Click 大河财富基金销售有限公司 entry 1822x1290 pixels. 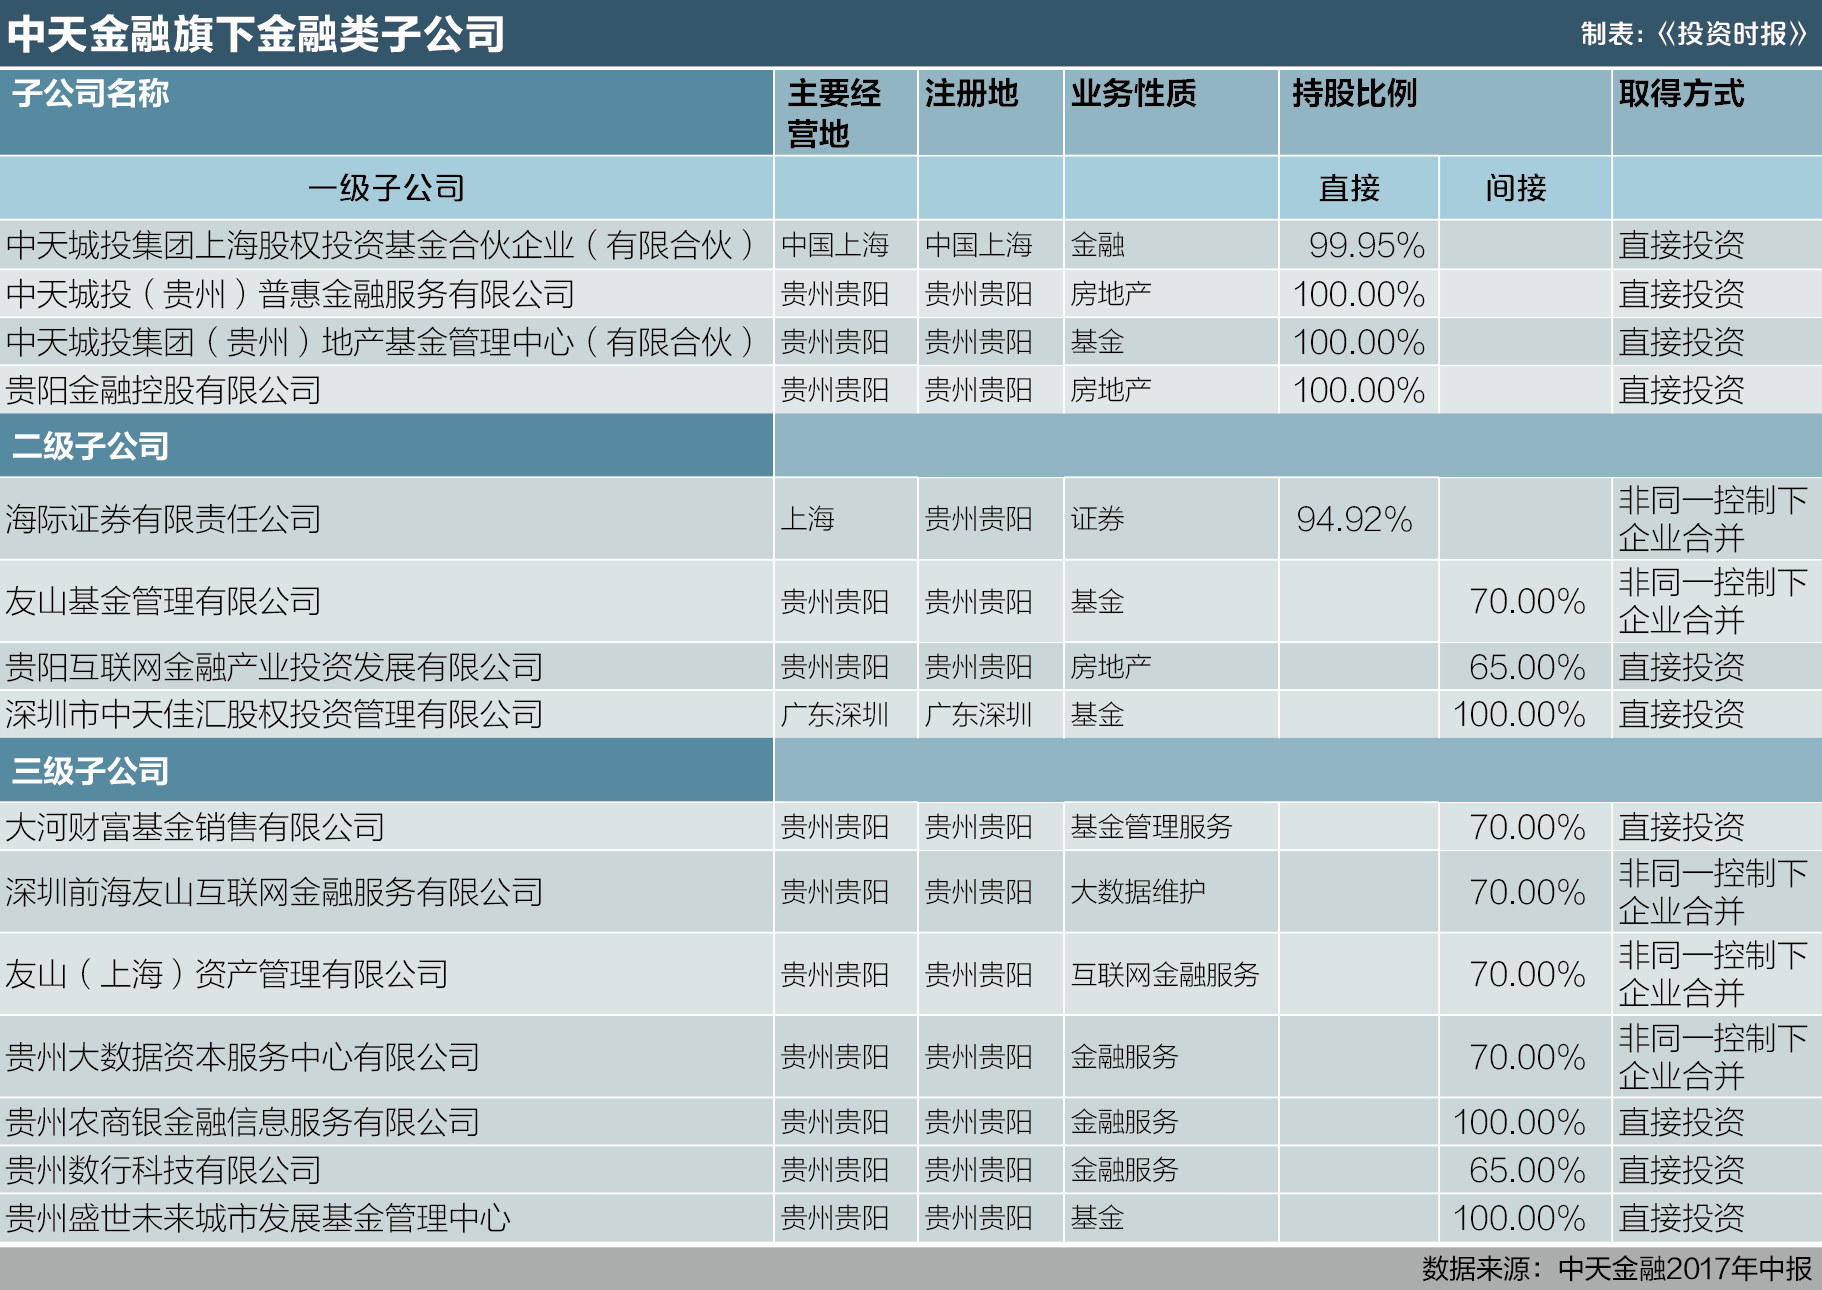[x=196, y=828]
